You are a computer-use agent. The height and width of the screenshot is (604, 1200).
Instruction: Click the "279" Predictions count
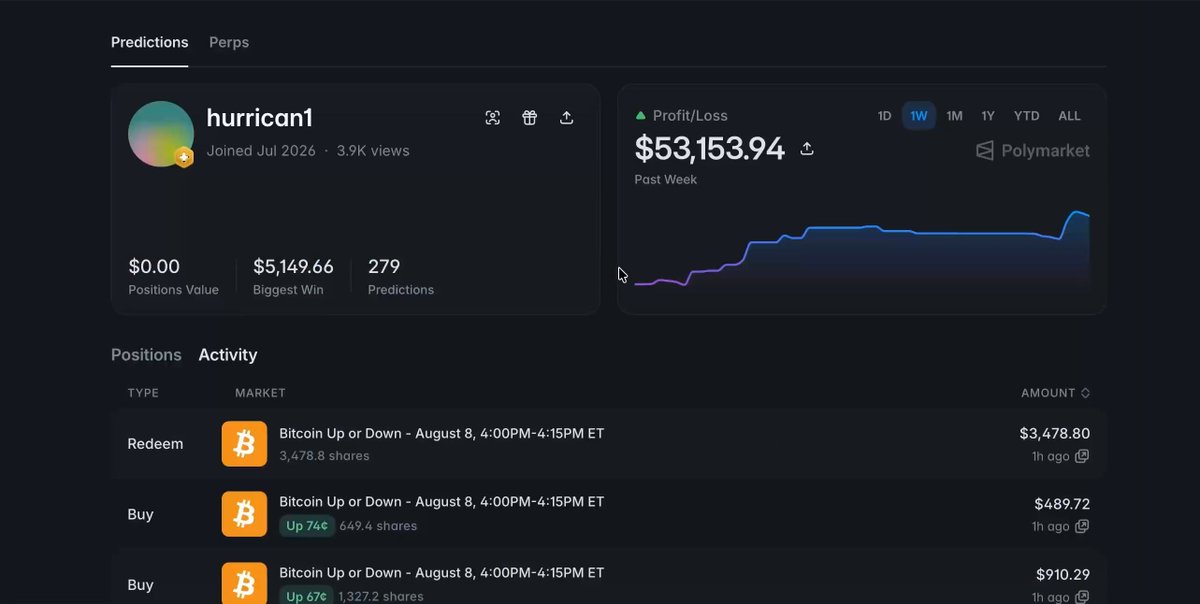tap(384, 267)
